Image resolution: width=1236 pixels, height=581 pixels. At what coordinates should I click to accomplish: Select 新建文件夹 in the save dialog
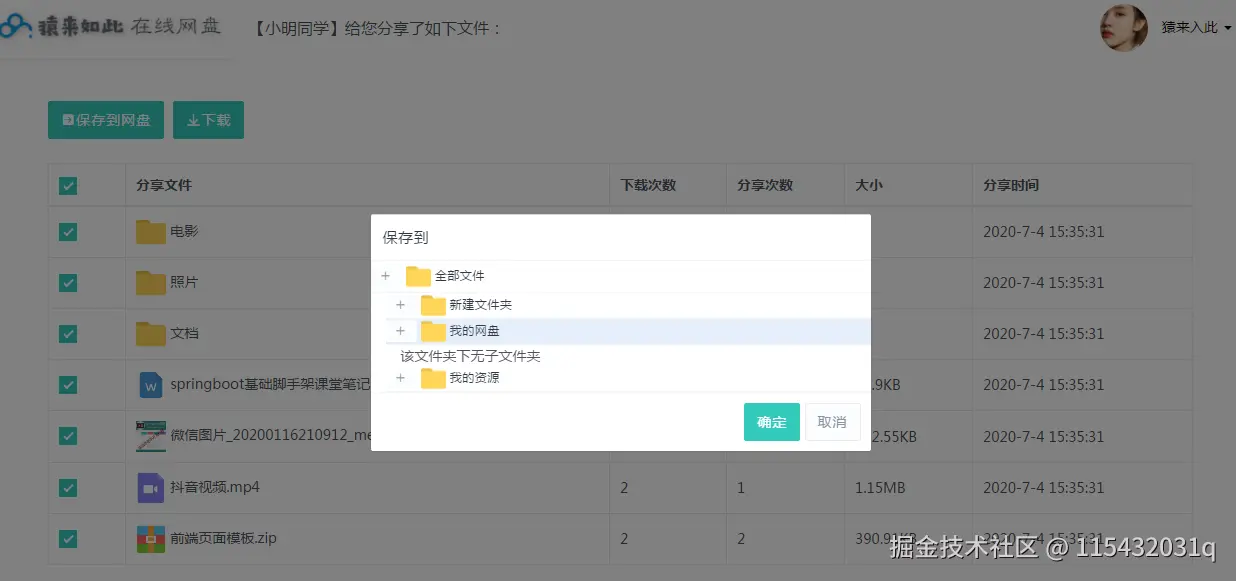click(x=480, y=305)
